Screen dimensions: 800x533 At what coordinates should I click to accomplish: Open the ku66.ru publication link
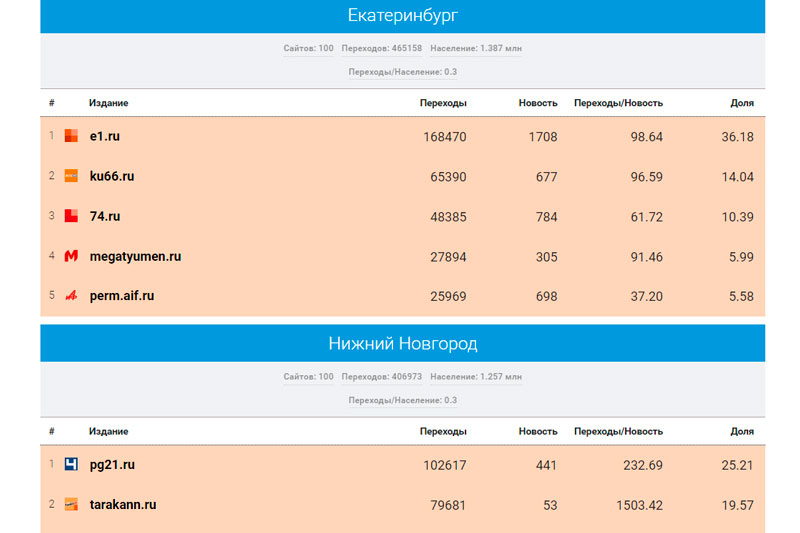(111, 176)
